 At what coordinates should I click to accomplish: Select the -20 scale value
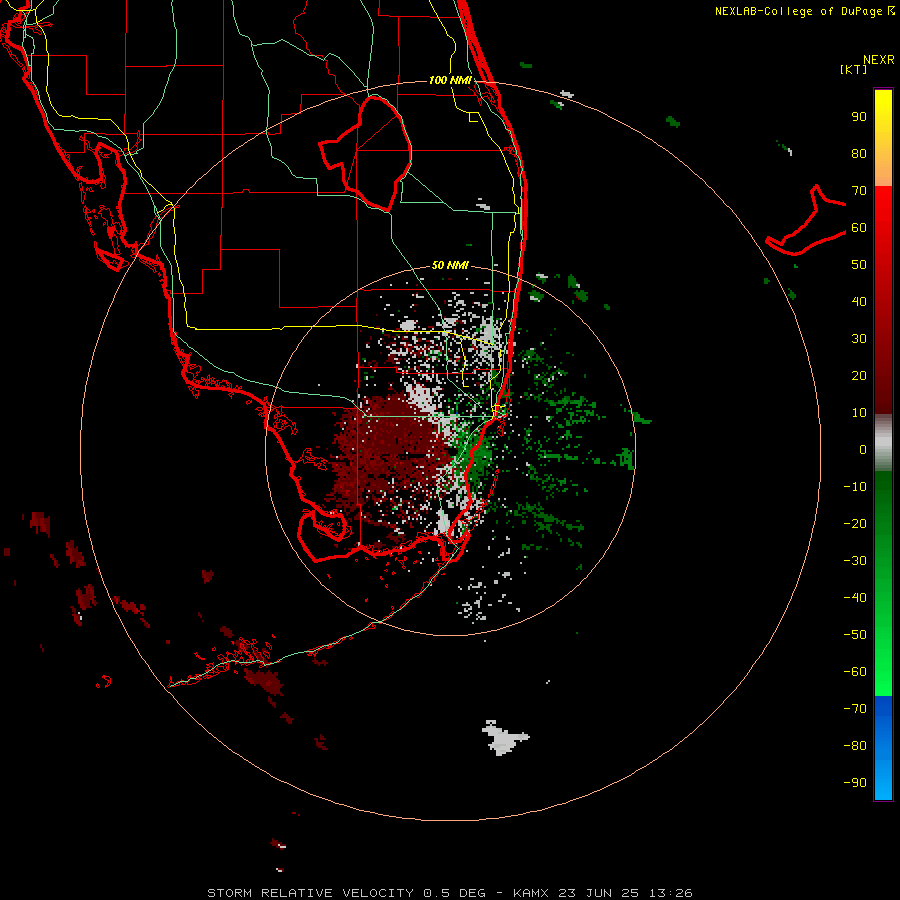[855, 523]
